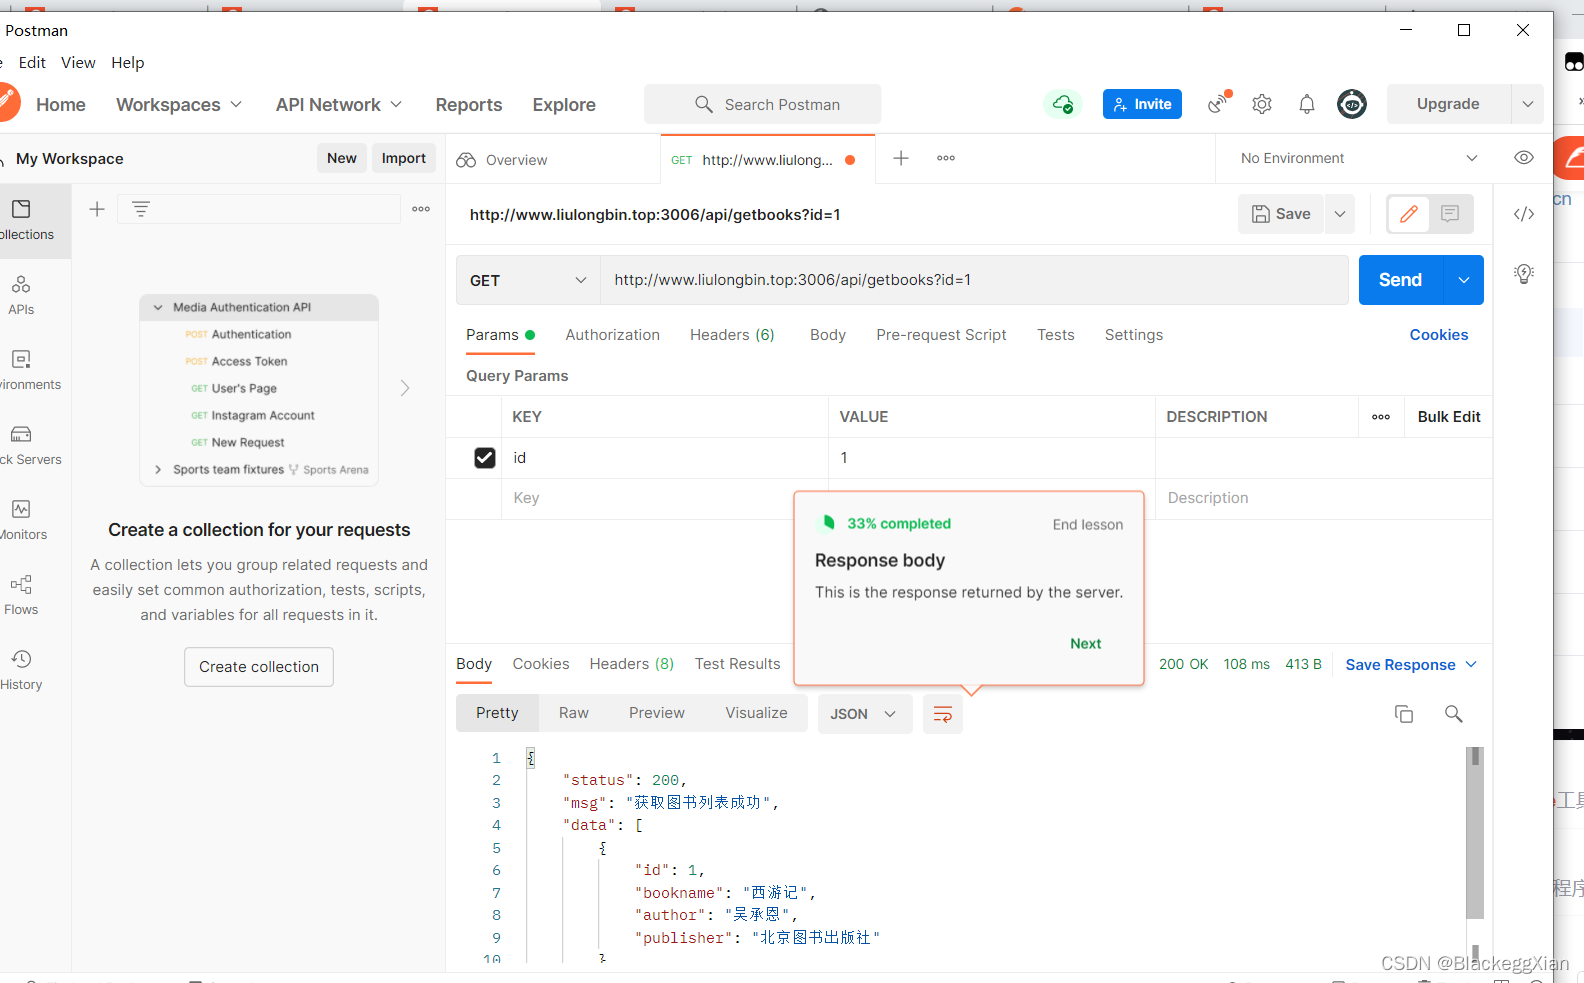Open the Cookies link
1584x983 pixels.
(x=1439, y=335)
